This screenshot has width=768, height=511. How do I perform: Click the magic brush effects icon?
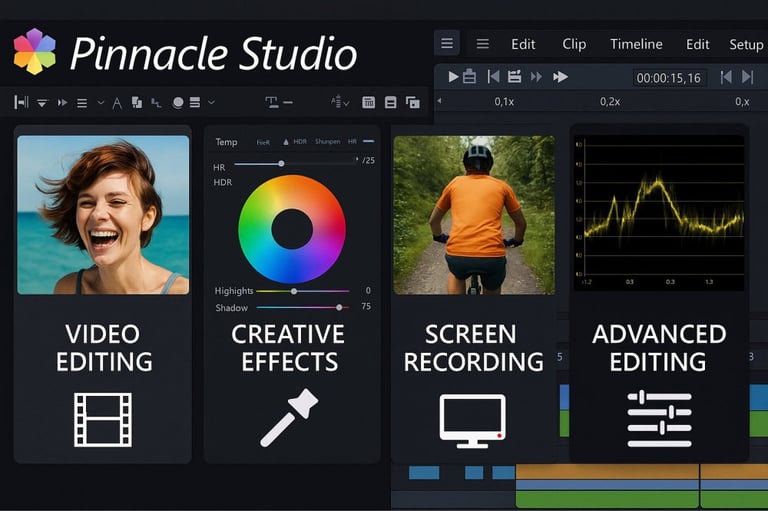coord(289,417)
